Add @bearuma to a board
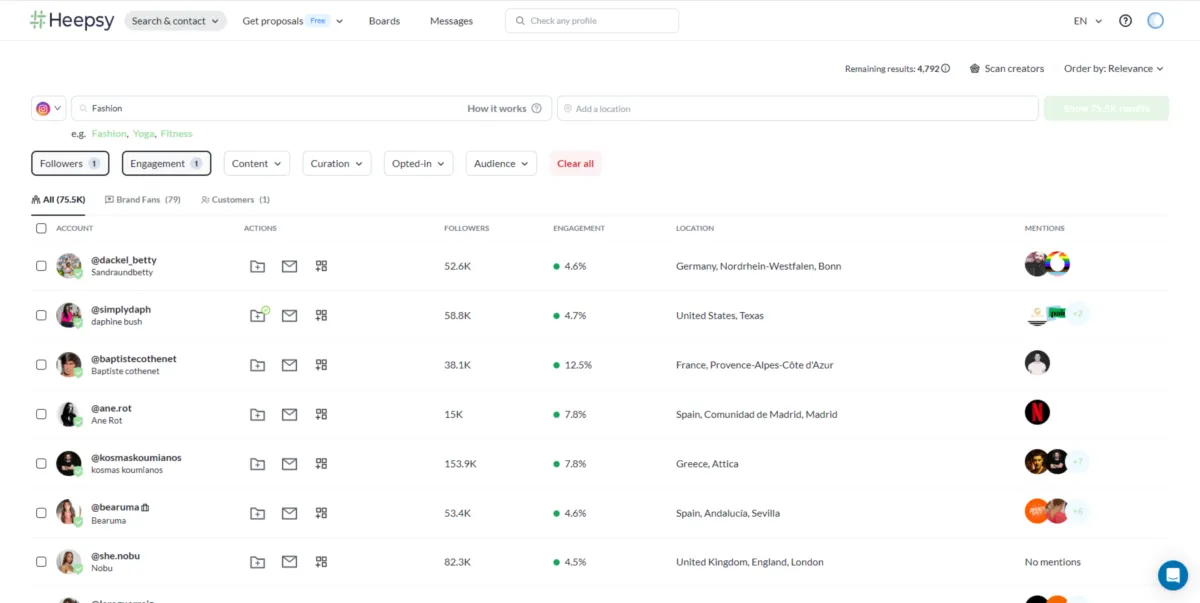Viewport: 1200px width, 603px height. 257,513
